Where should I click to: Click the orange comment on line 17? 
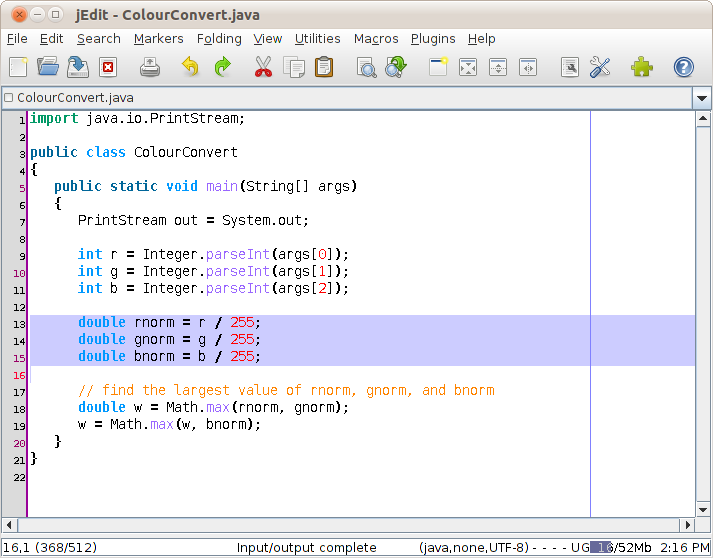[286, 391]
